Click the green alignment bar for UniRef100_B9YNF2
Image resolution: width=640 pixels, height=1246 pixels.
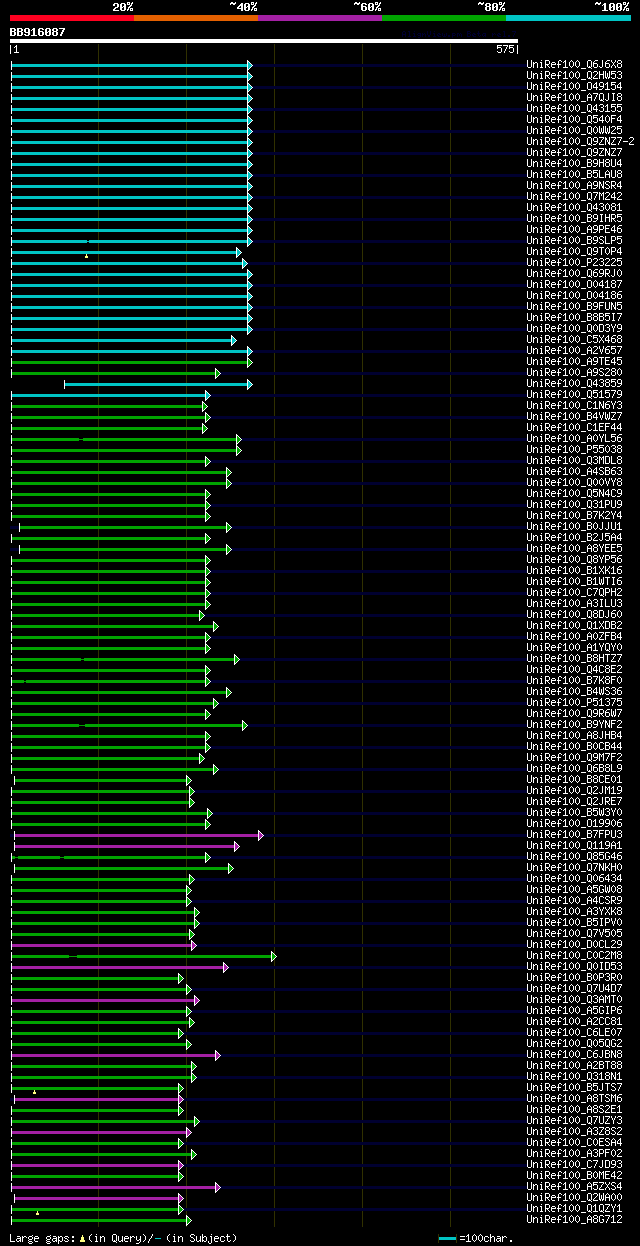coord(129,725)
